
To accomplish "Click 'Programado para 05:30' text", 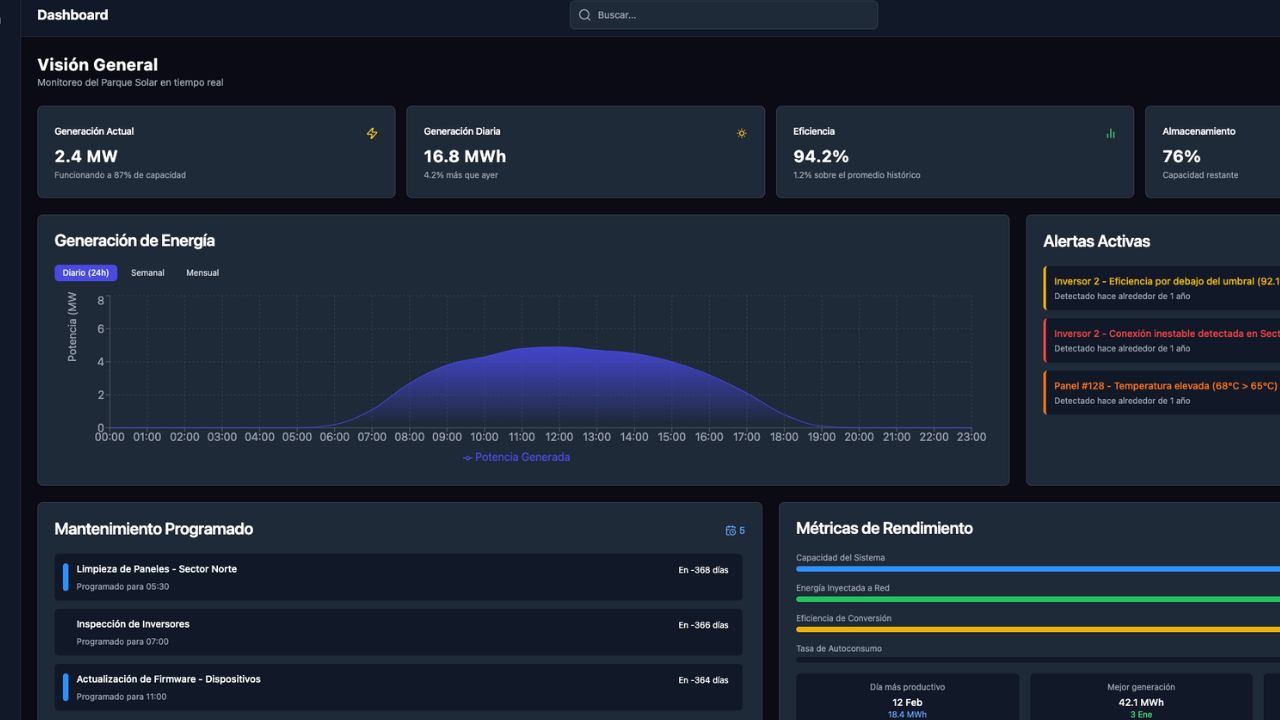I will pos(123,587).
